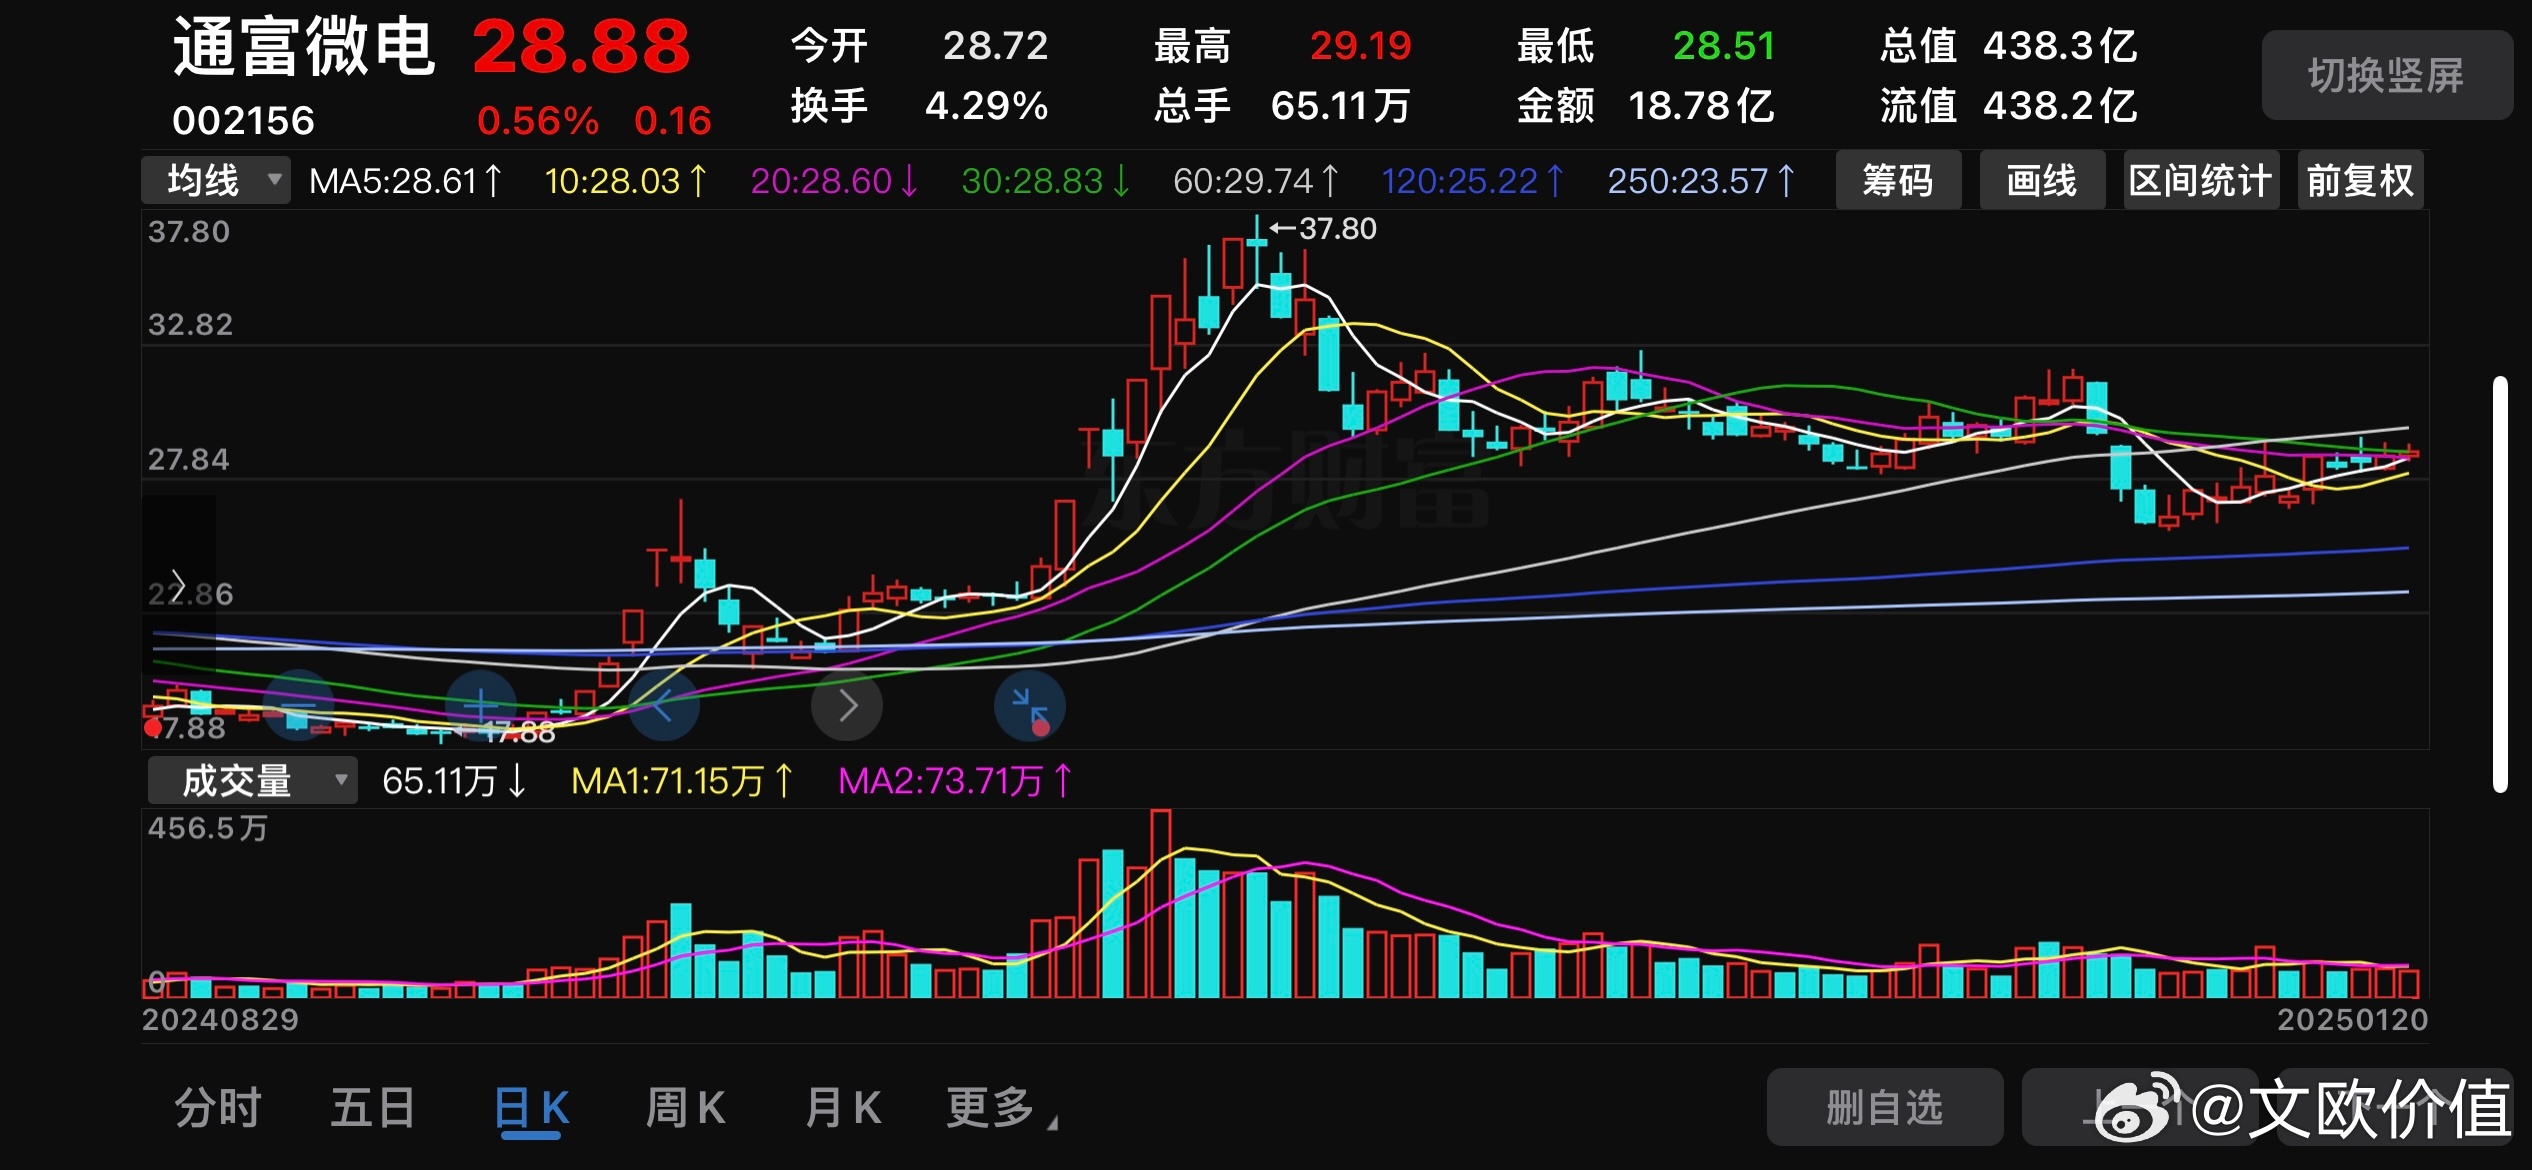Click the 总值 value 438.3亿
Viewport: 2532px width, 1170px height.
click(x=2060, y=46)
